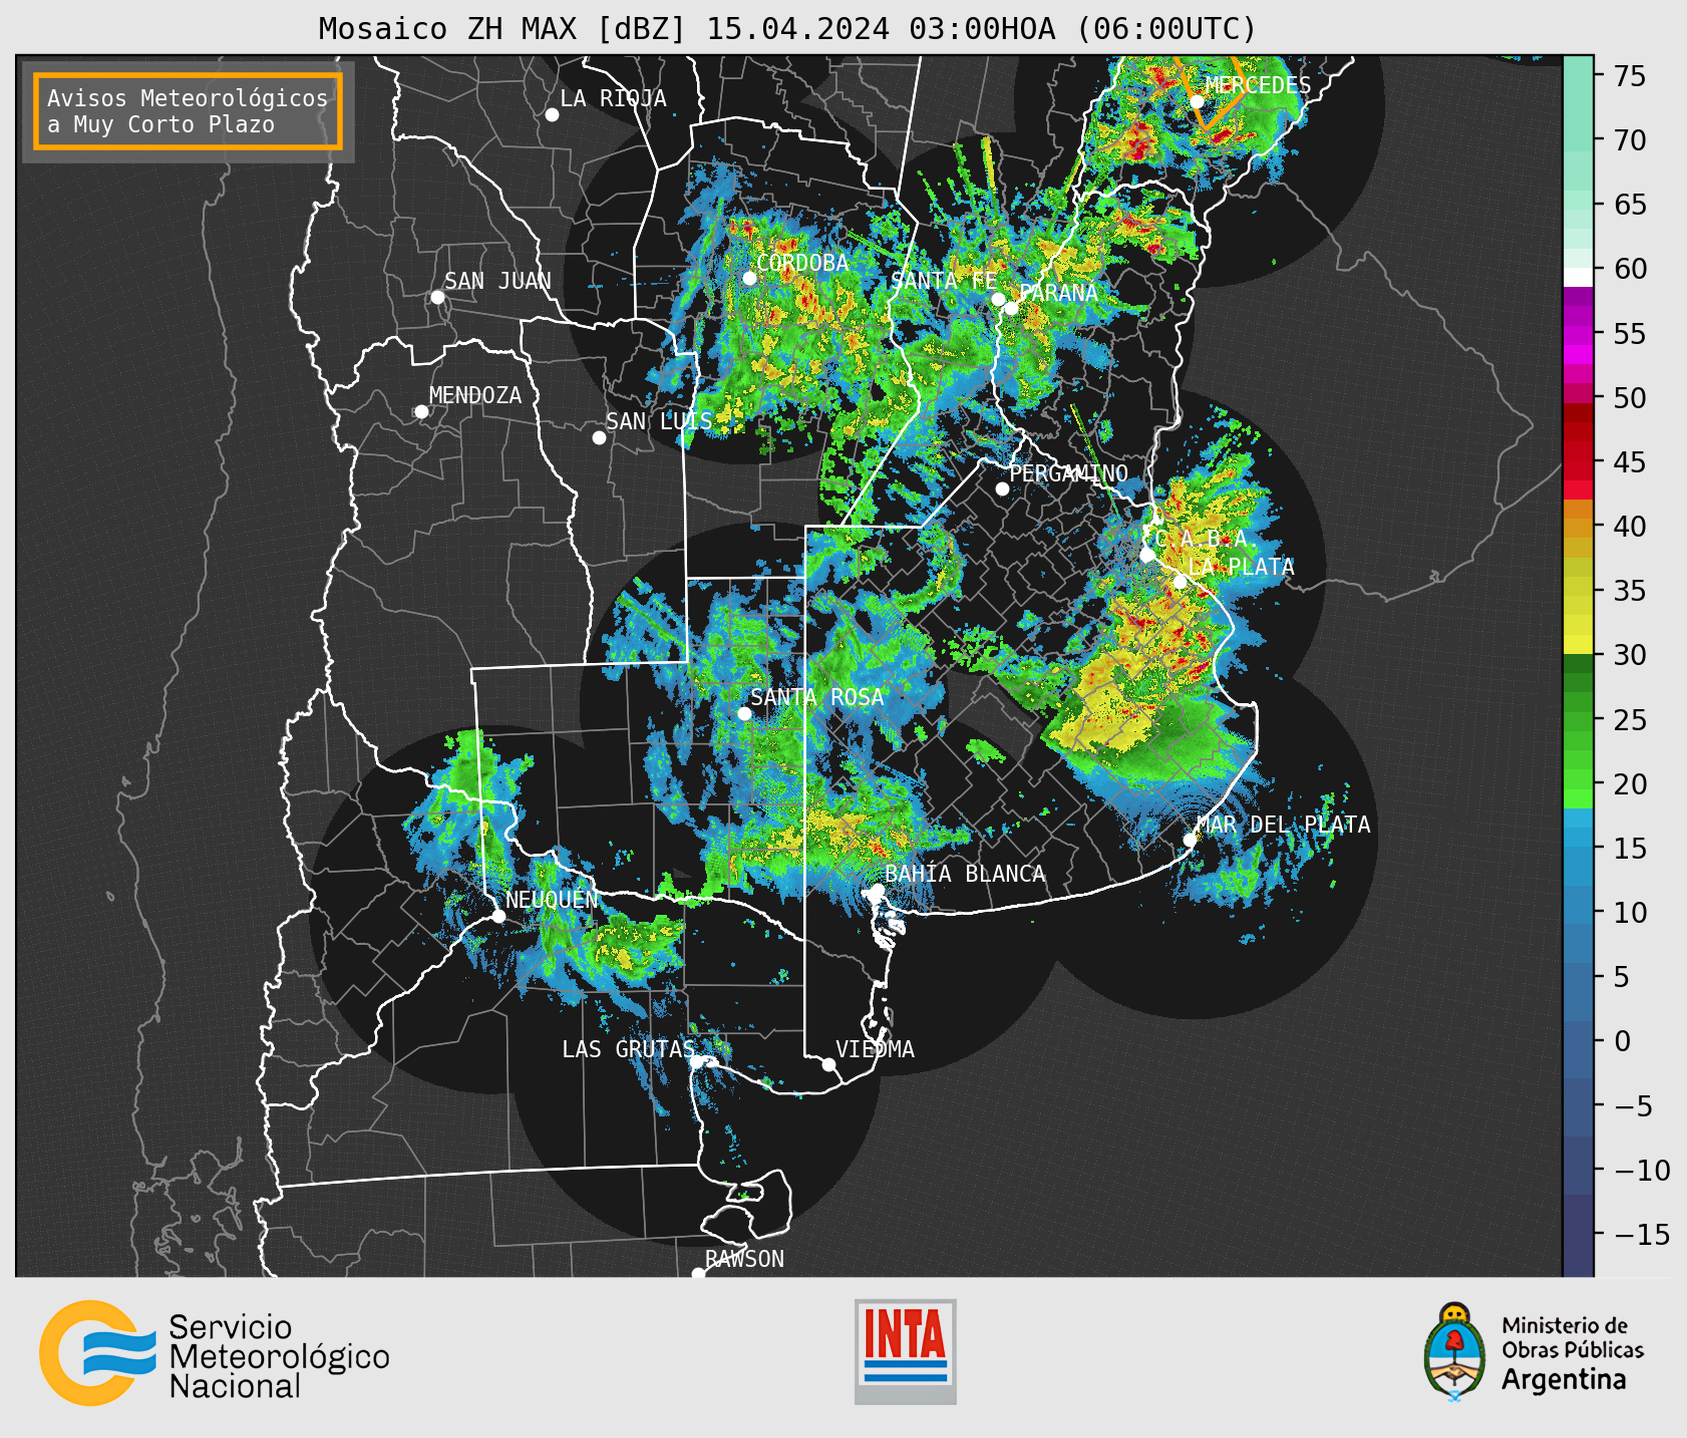The image size is (1687, 1438).
Task: Click the MAR DEL PLATA text label
Action: pos(1284,824)
